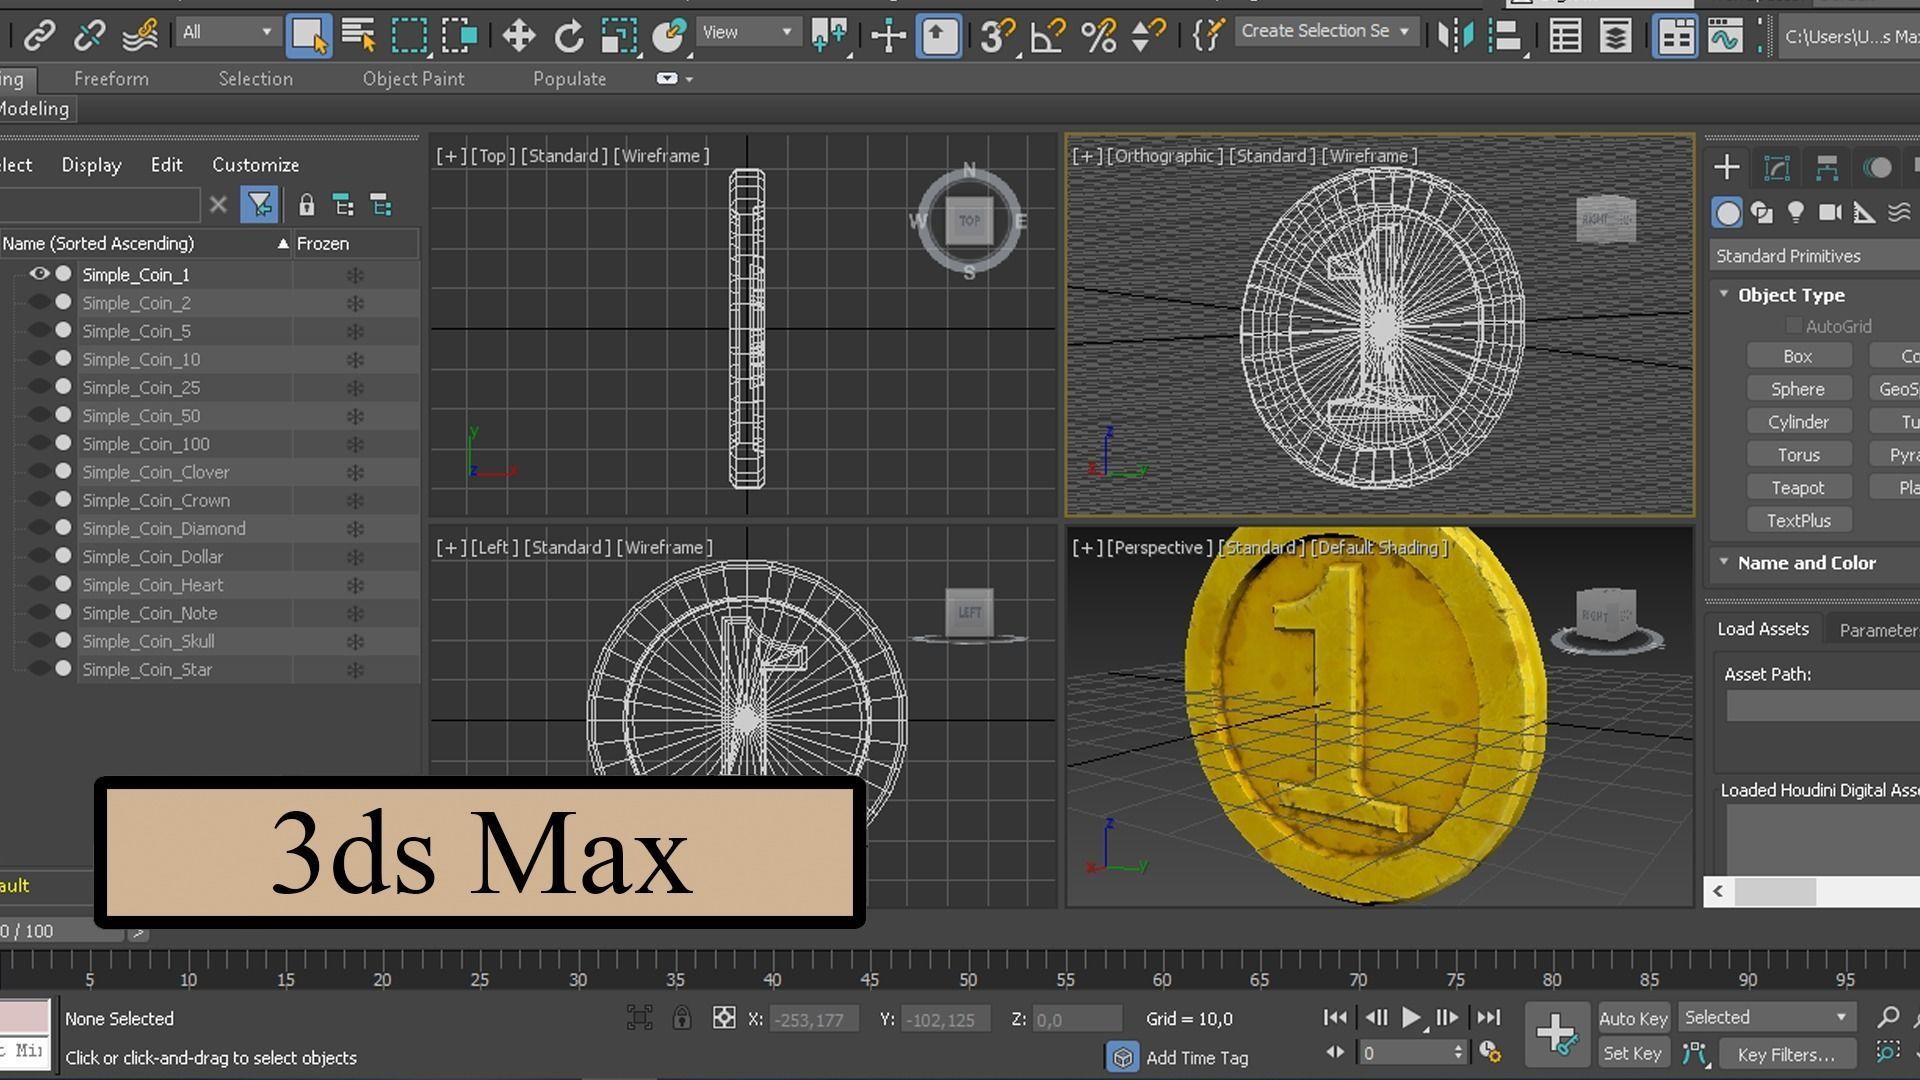Activate the Select Object tool
Image resolution: width=1920 pixels, height=1080 pixels.
[x=308, y=36]
